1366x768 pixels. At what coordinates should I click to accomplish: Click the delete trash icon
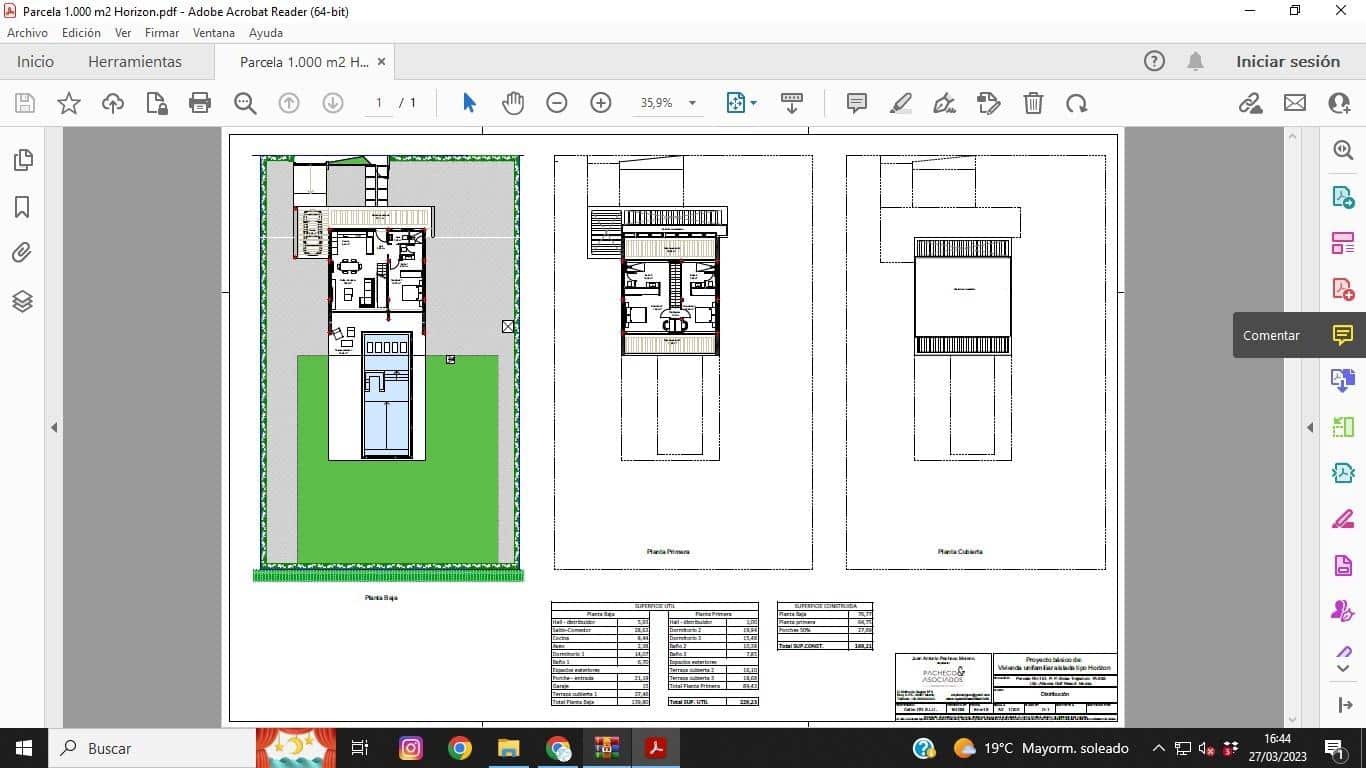[x=1033, y=103]
